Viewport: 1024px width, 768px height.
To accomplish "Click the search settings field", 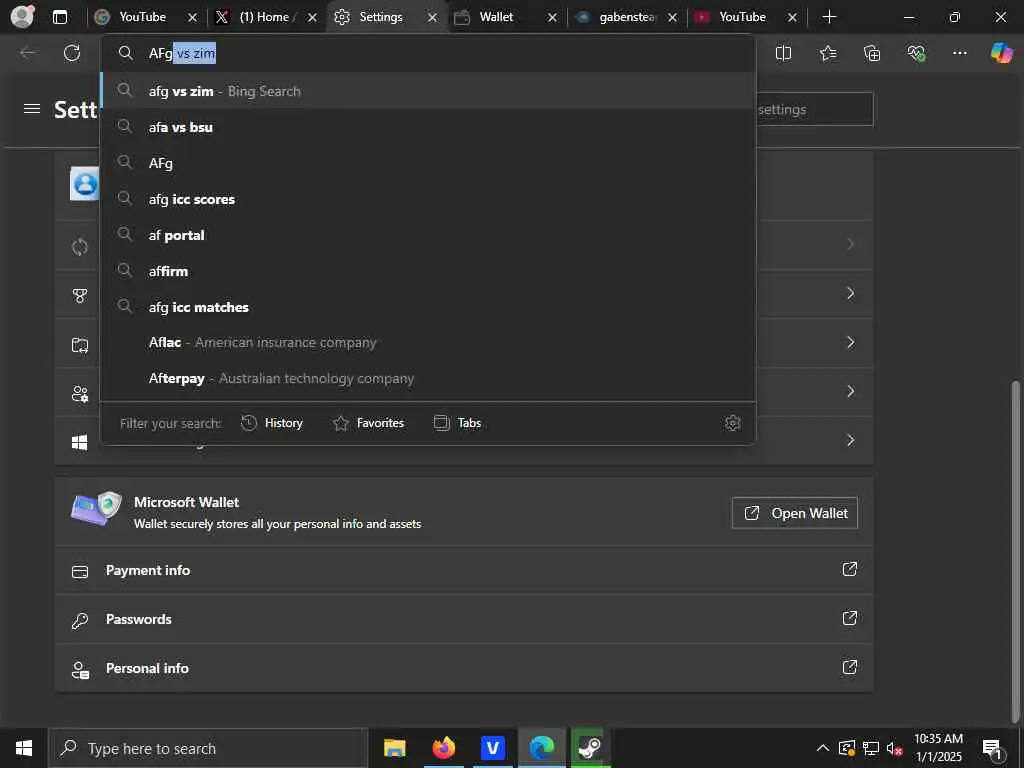I will pyautogui.click(x=814, y=109).
